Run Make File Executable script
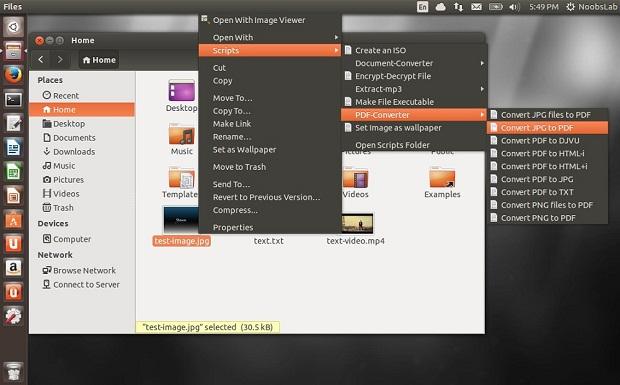 (x=414, y=102)
